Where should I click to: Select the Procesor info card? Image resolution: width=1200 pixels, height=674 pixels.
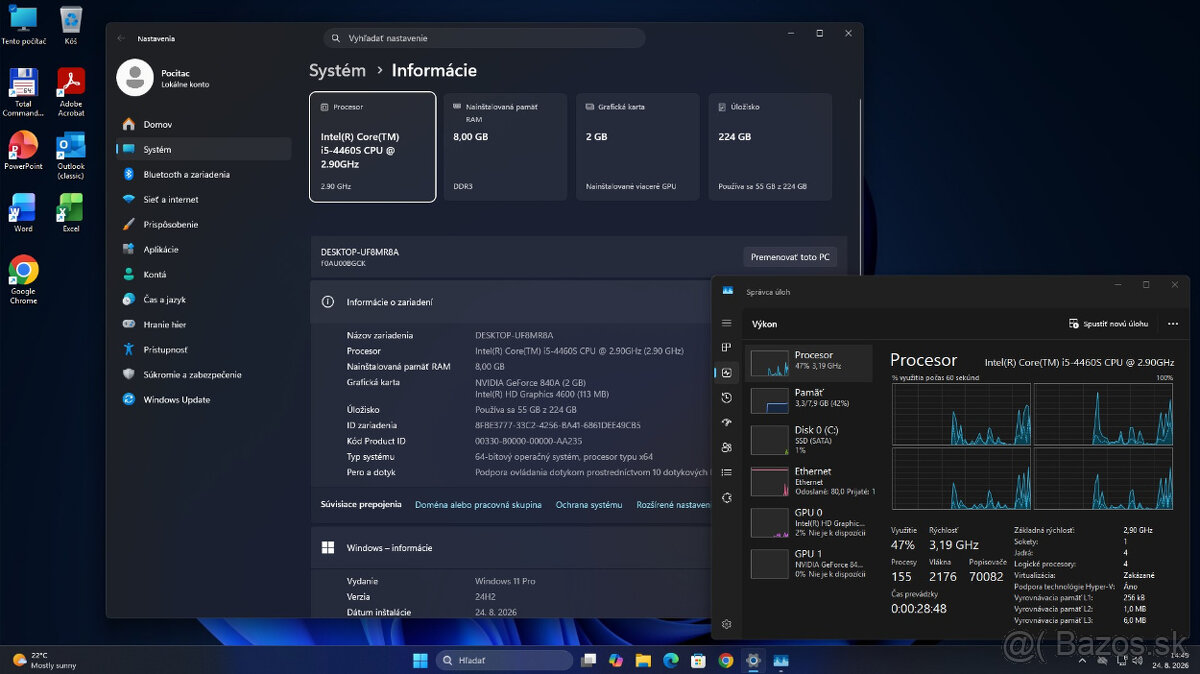click(x=372, y=147)
